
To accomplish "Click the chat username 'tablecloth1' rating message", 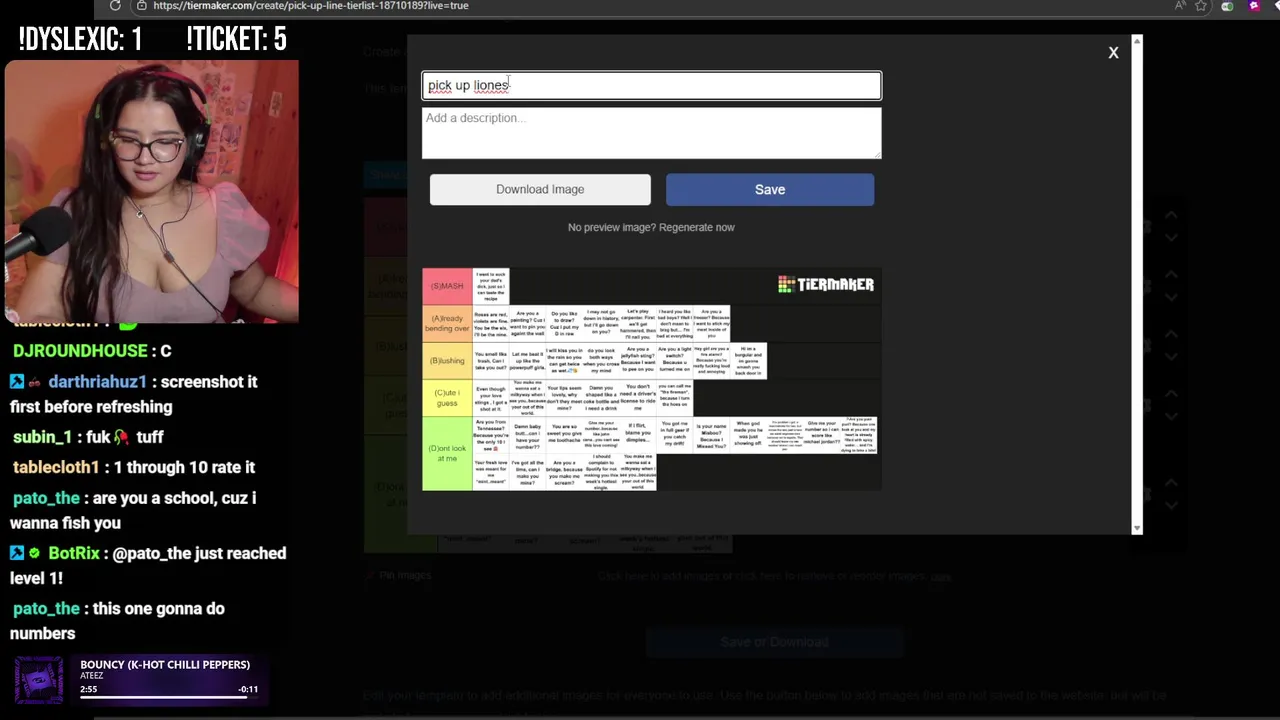I will click(x=56, y=467).
